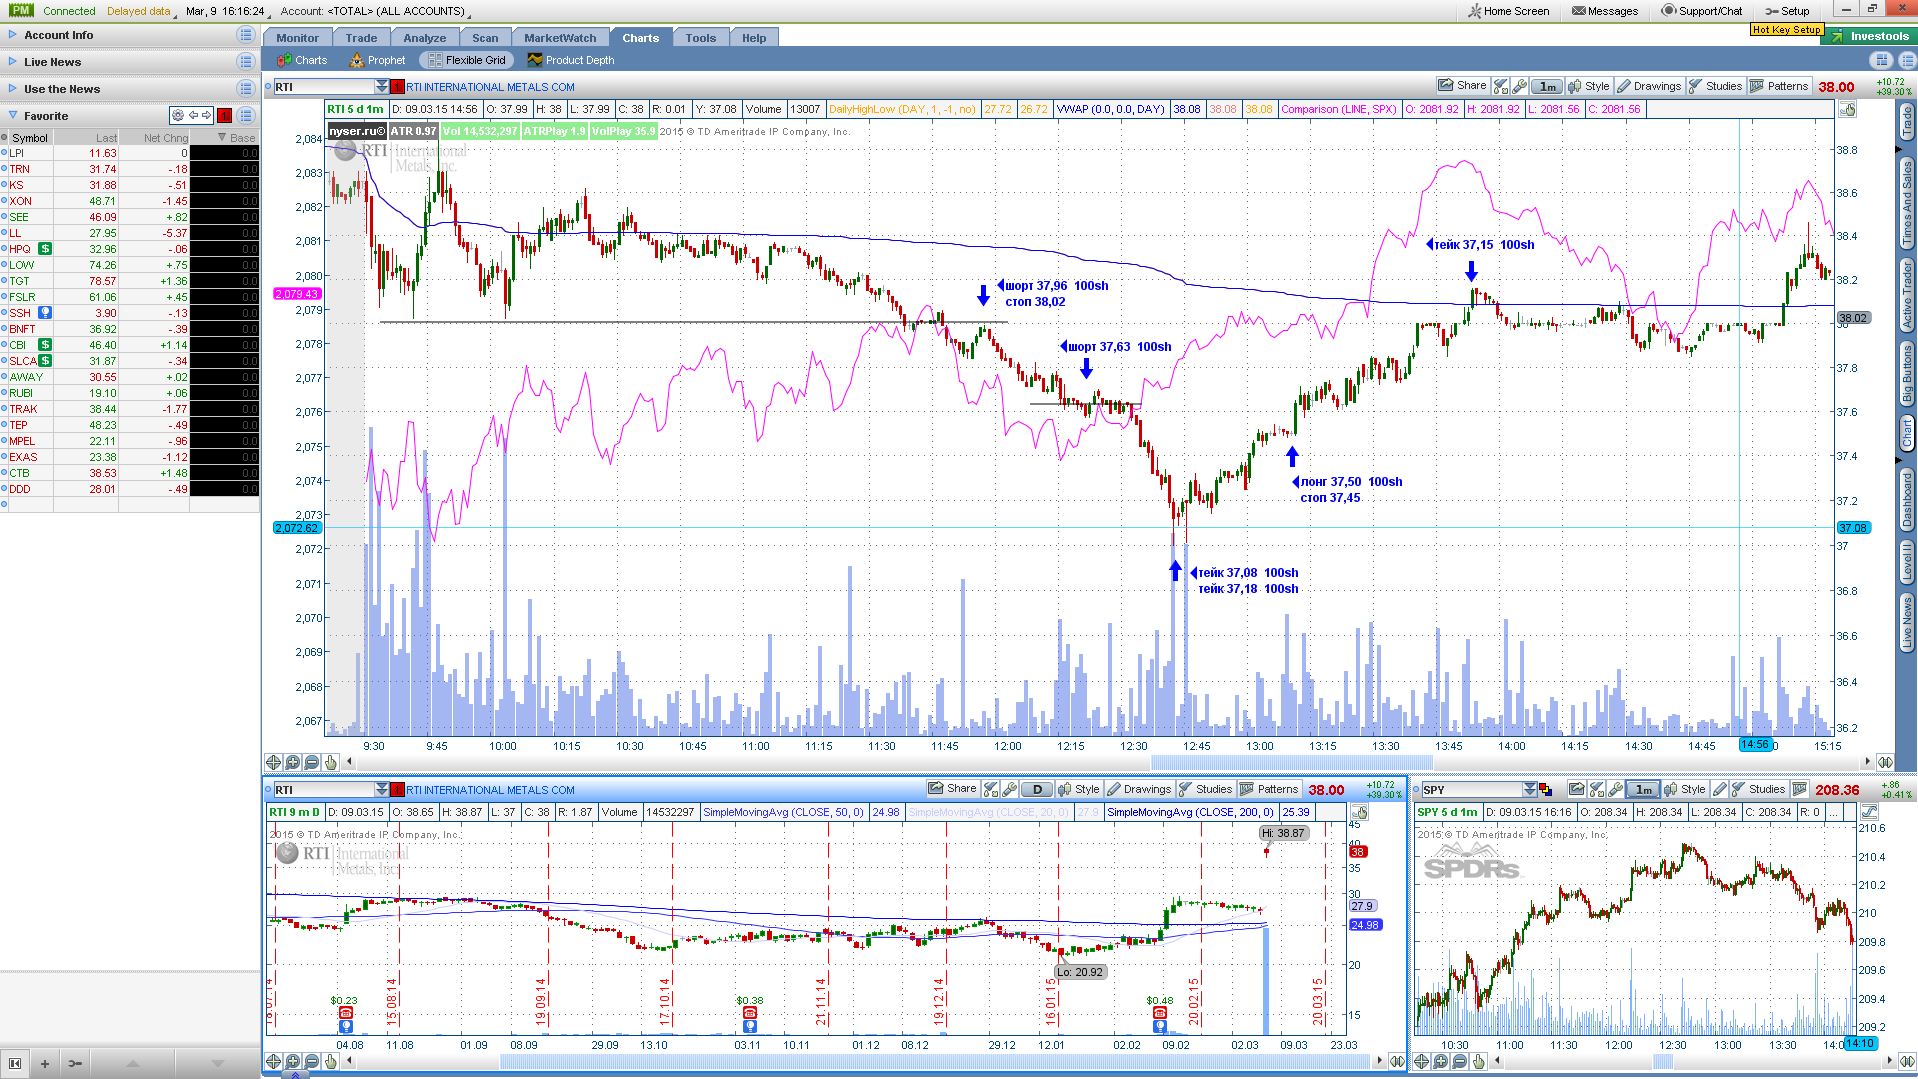Image resolution: width=1918 pixels, height=1079 pixels.
Task: Switch to the Scan tab
Action: click(485, 38)
